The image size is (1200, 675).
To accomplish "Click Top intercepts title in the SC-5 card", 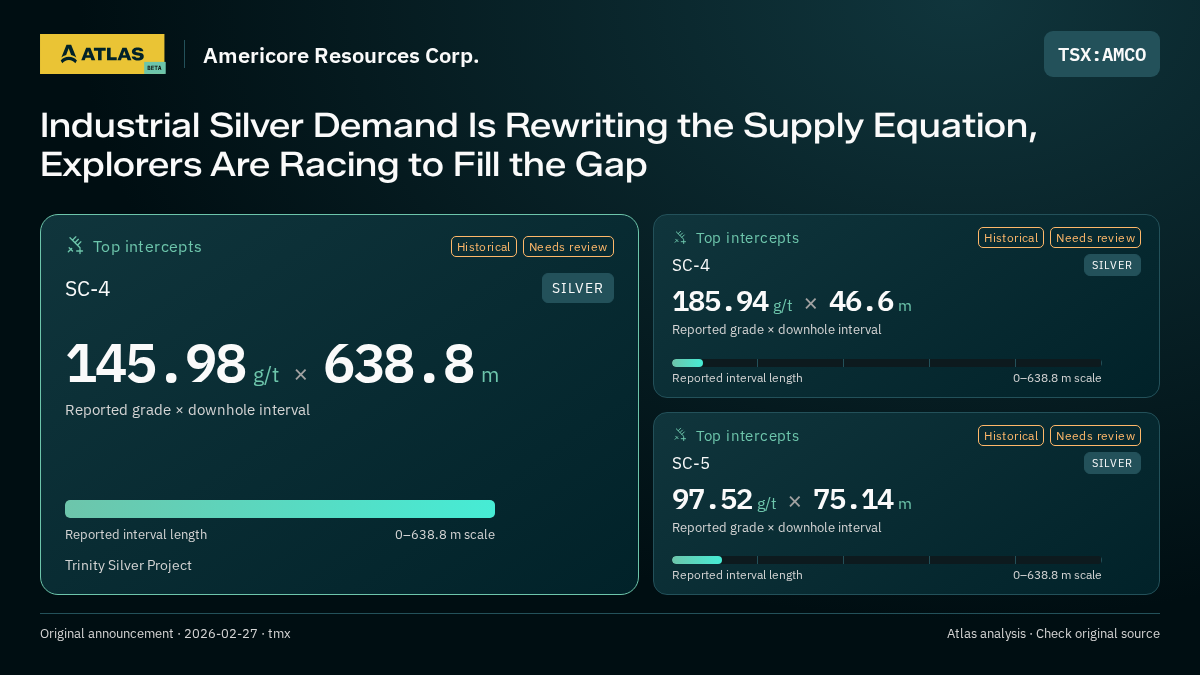I will pyautogui.click(x=747, y=436).
